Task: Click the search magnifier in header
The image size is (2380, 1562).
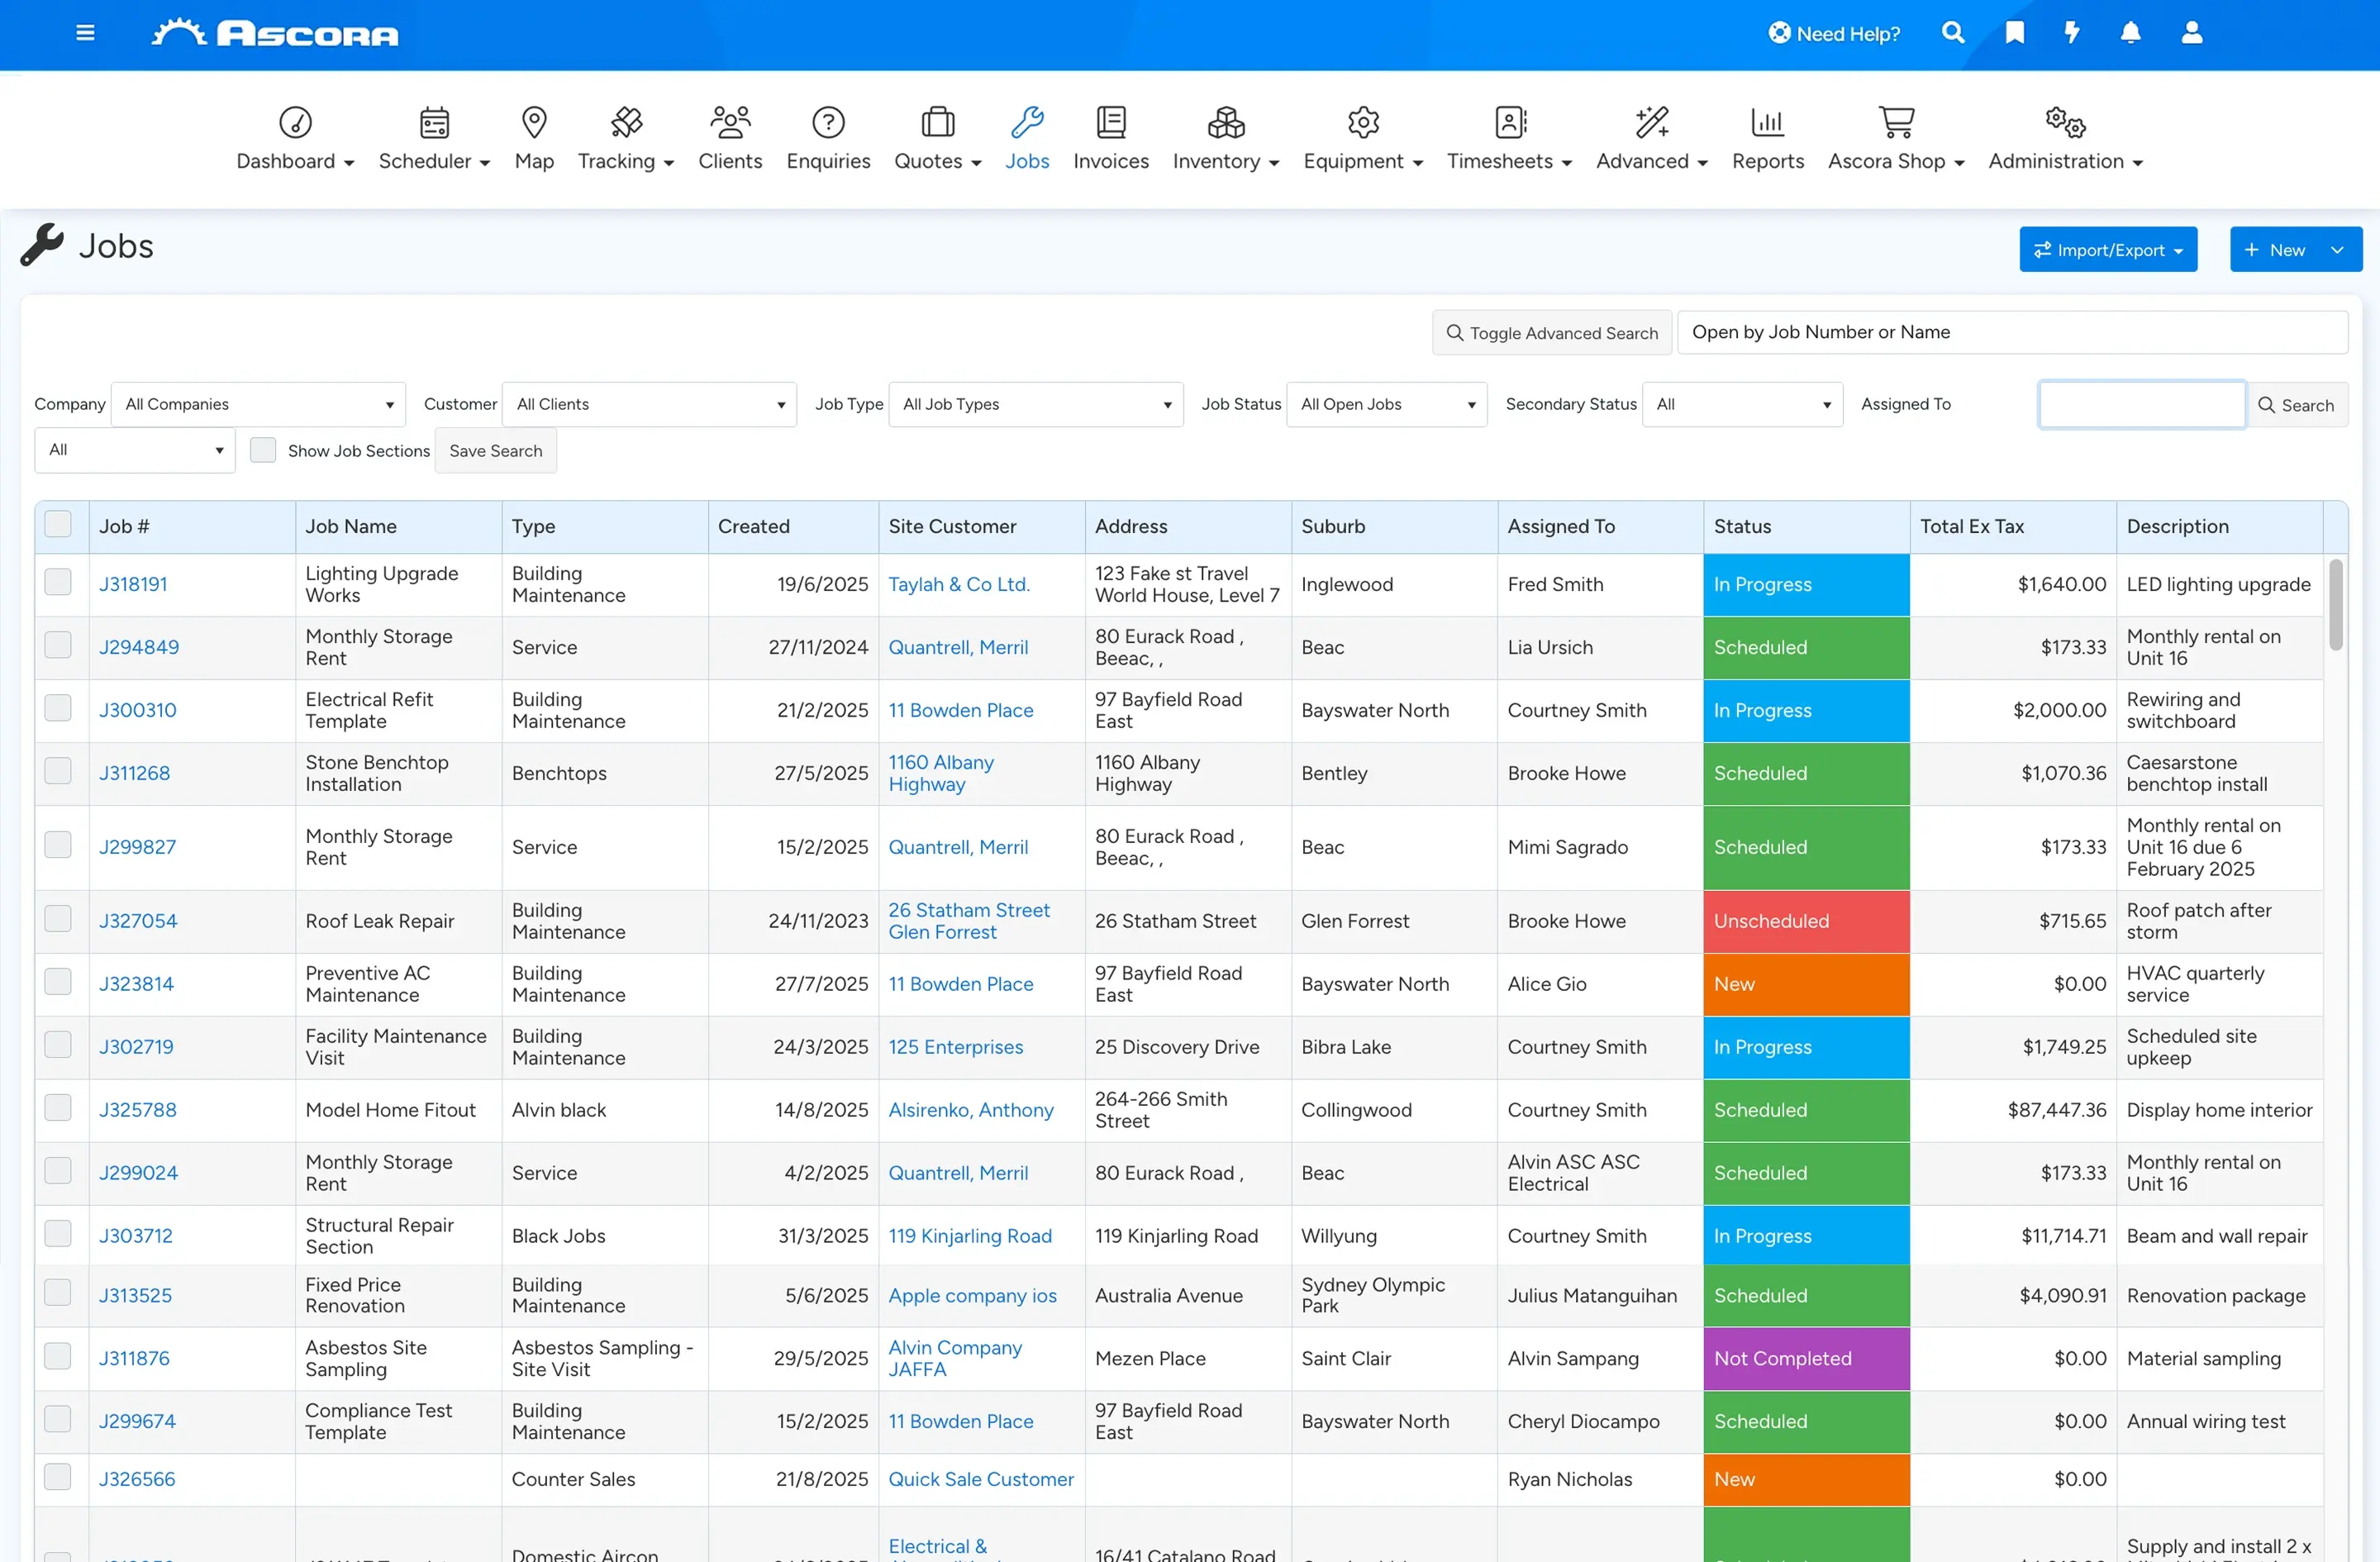Action: pos(1952,33)
